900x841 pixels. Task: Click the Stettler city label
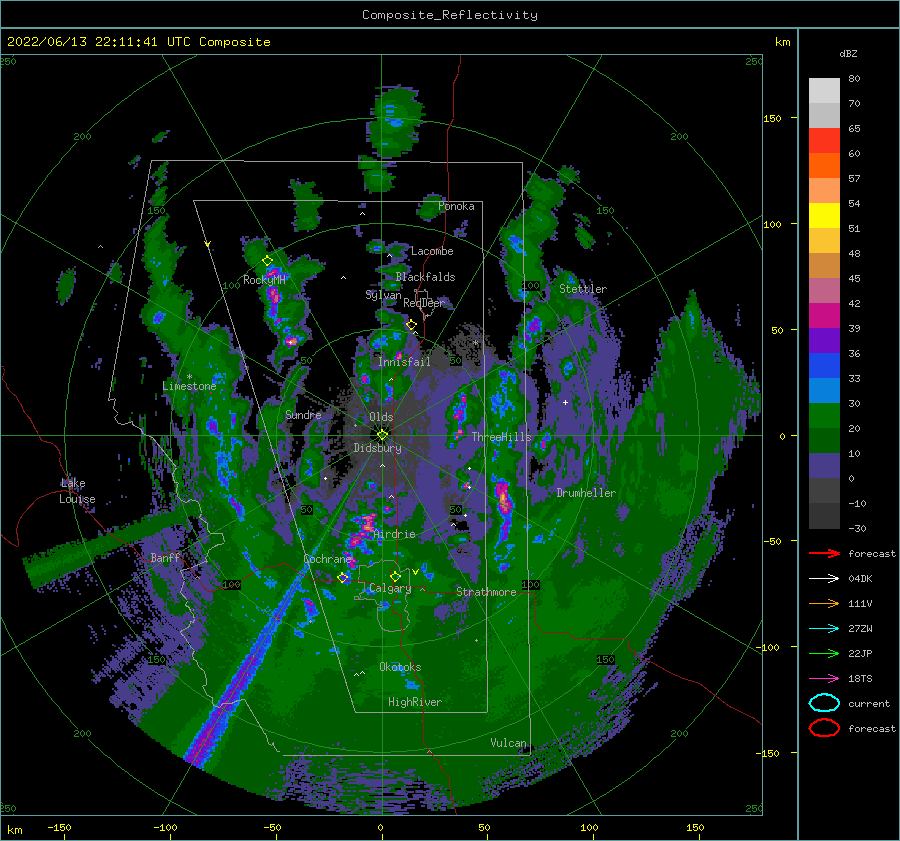(583, 289)
